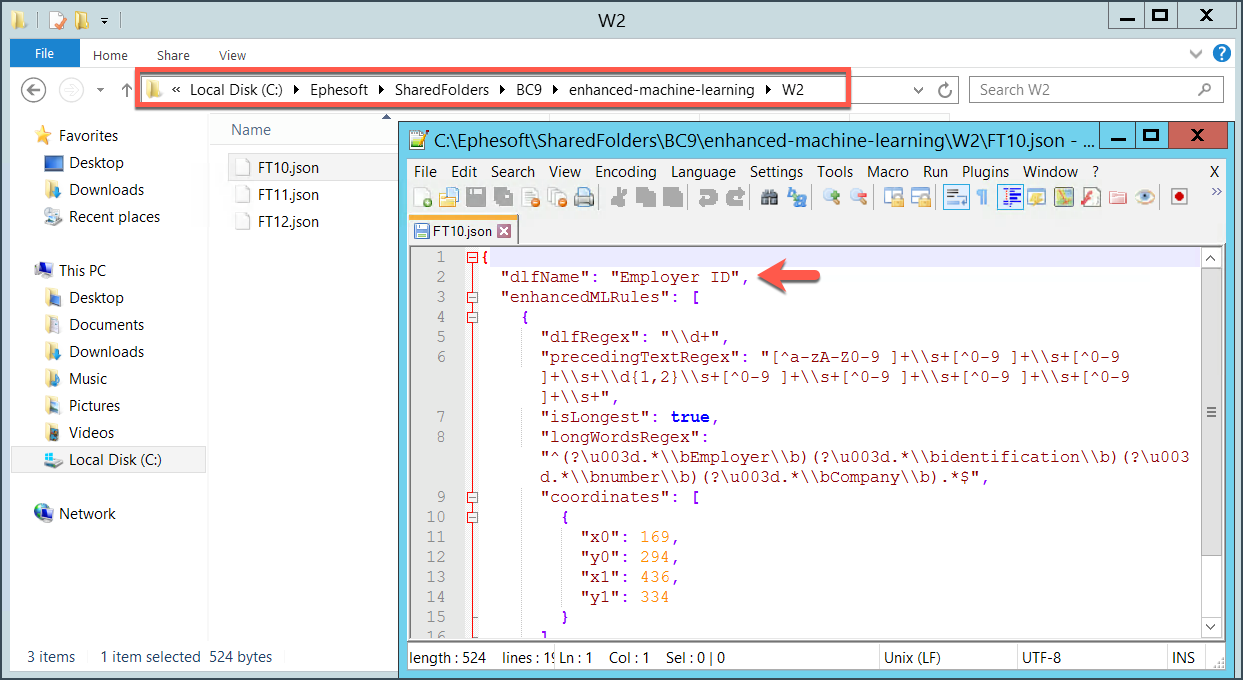Open the Plugins menu

click(985, 172)
